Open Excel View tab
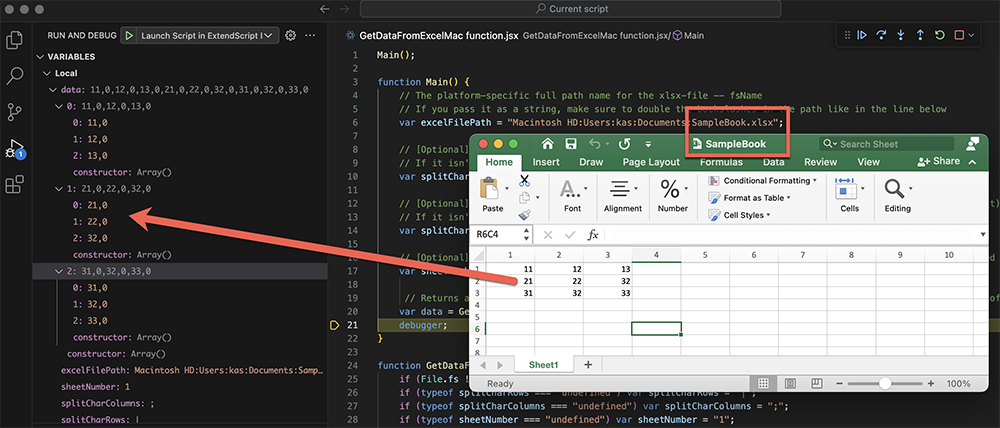1000x428 pixels. click(868, 162)
